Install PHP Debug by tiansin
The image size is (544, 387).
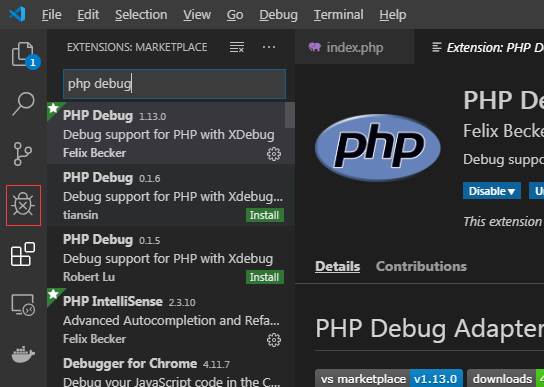(x=265, y=215)
